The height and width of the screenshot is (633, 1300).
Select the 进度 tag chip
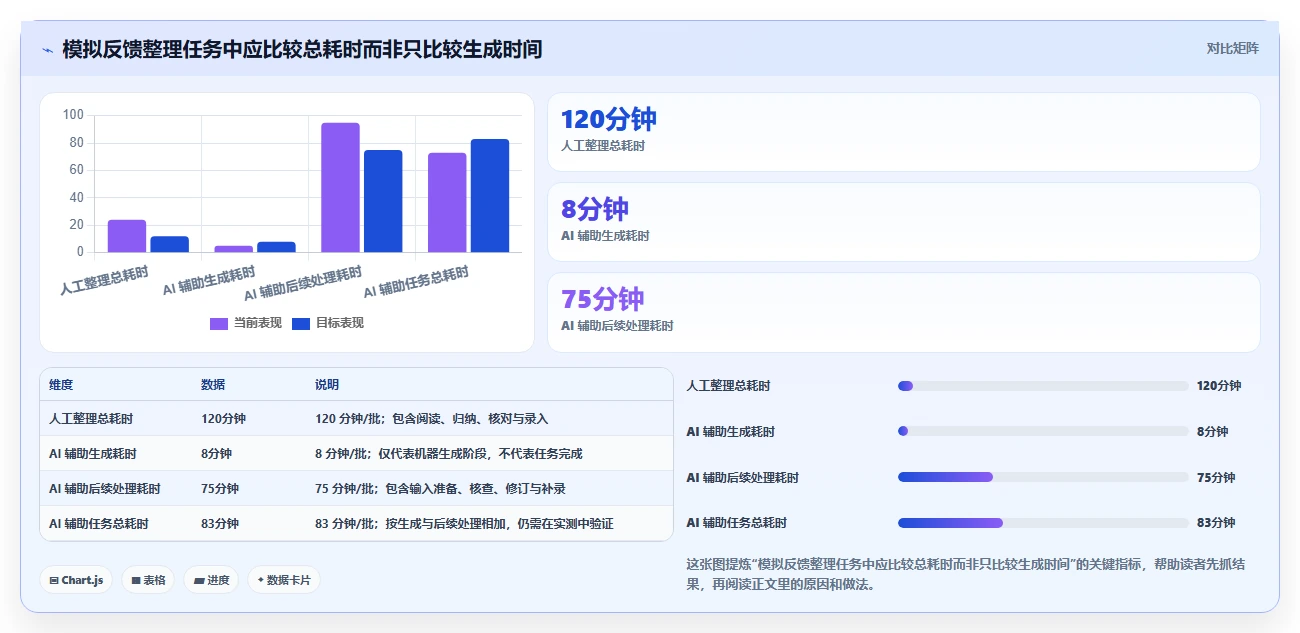pos(211,580)
